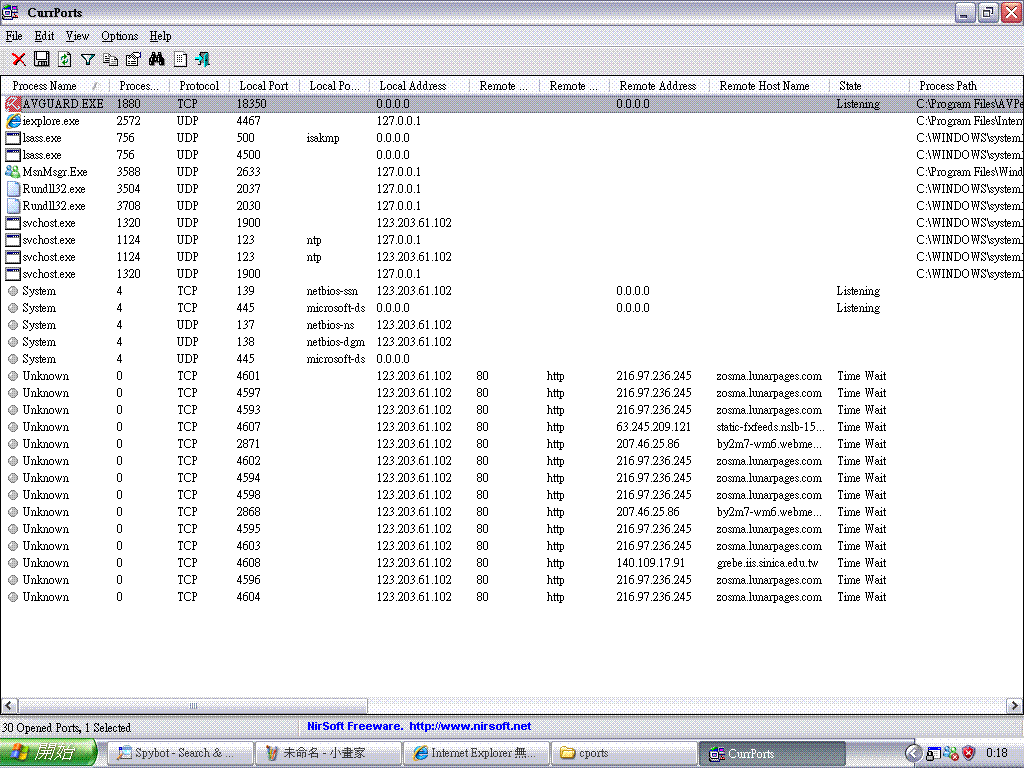Open the Edit menu
Viewport: 1024px width, 768px height.
[x=44, y=36]
